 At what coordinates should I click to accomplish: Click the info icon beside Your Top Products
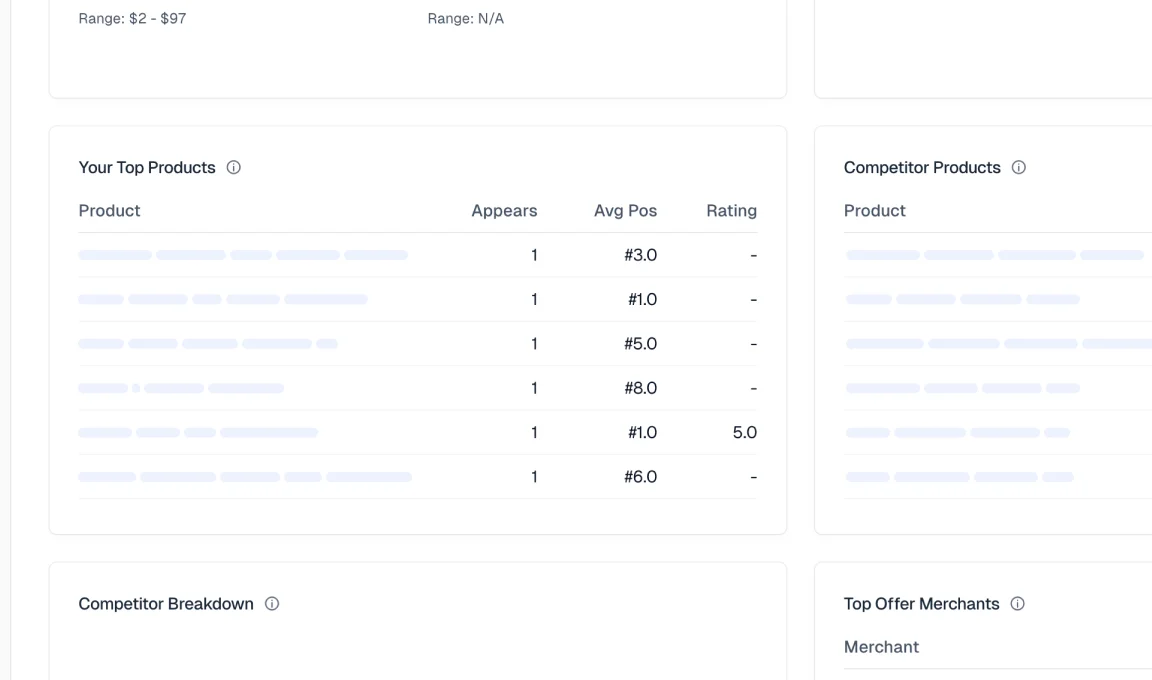(233, 167)
